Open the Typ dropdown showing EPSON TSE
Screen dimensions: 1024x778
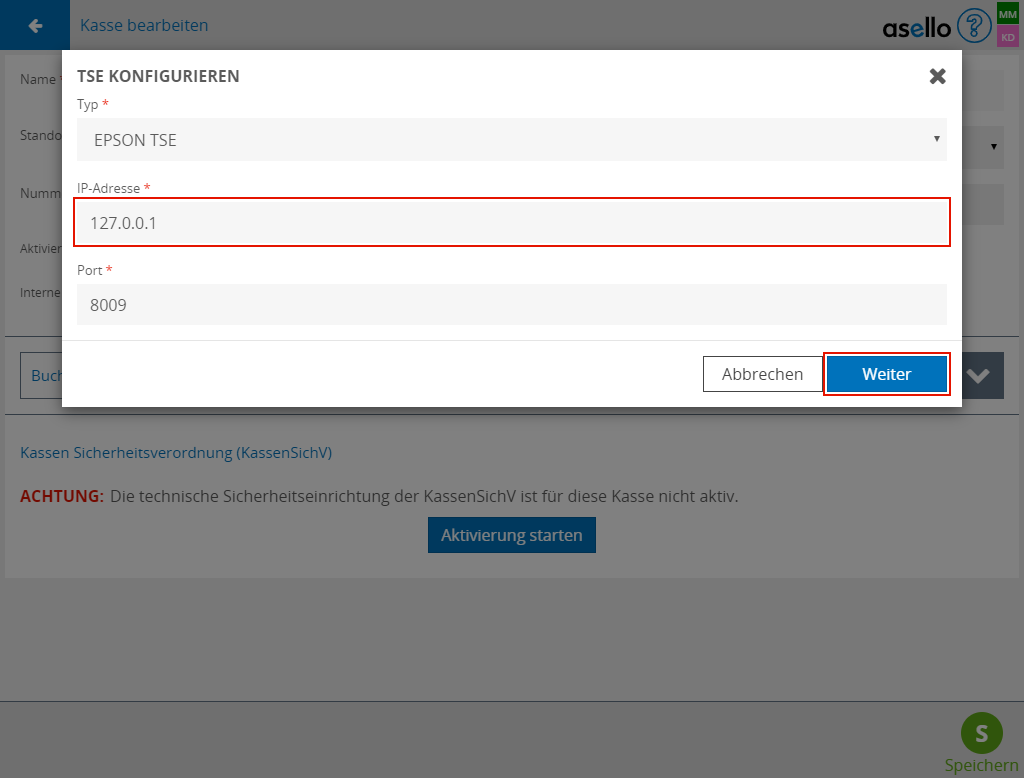[511, 140]
